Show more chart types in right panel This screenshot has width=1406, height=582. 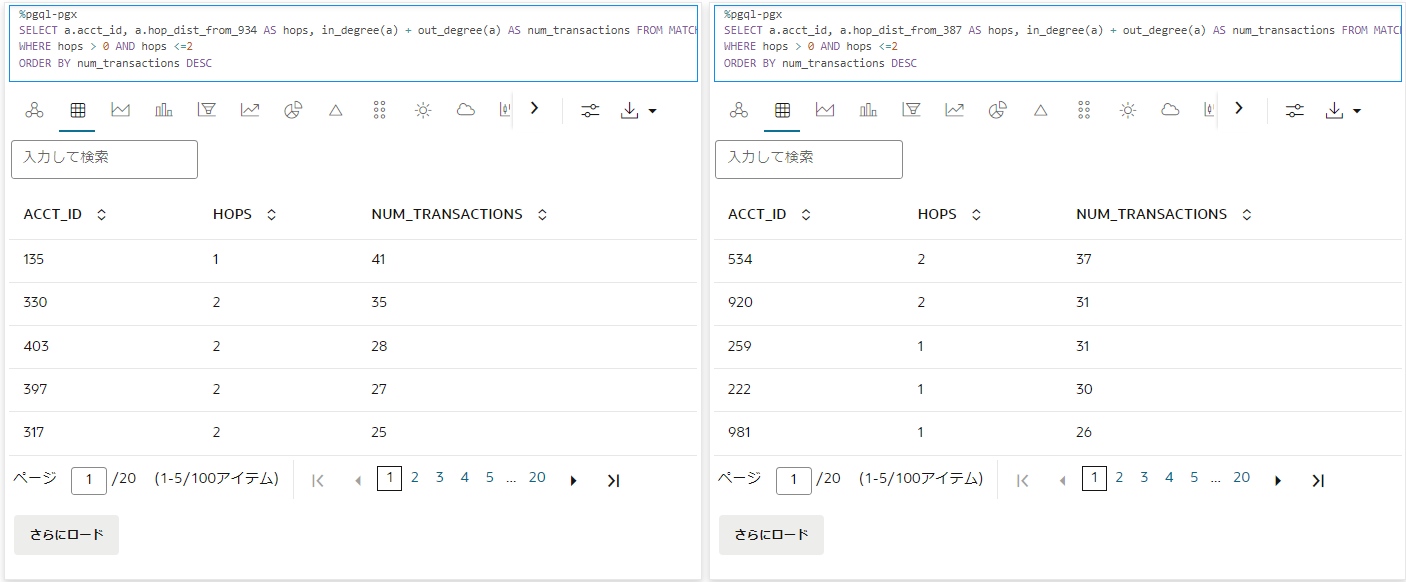(x=1239, y=108)
